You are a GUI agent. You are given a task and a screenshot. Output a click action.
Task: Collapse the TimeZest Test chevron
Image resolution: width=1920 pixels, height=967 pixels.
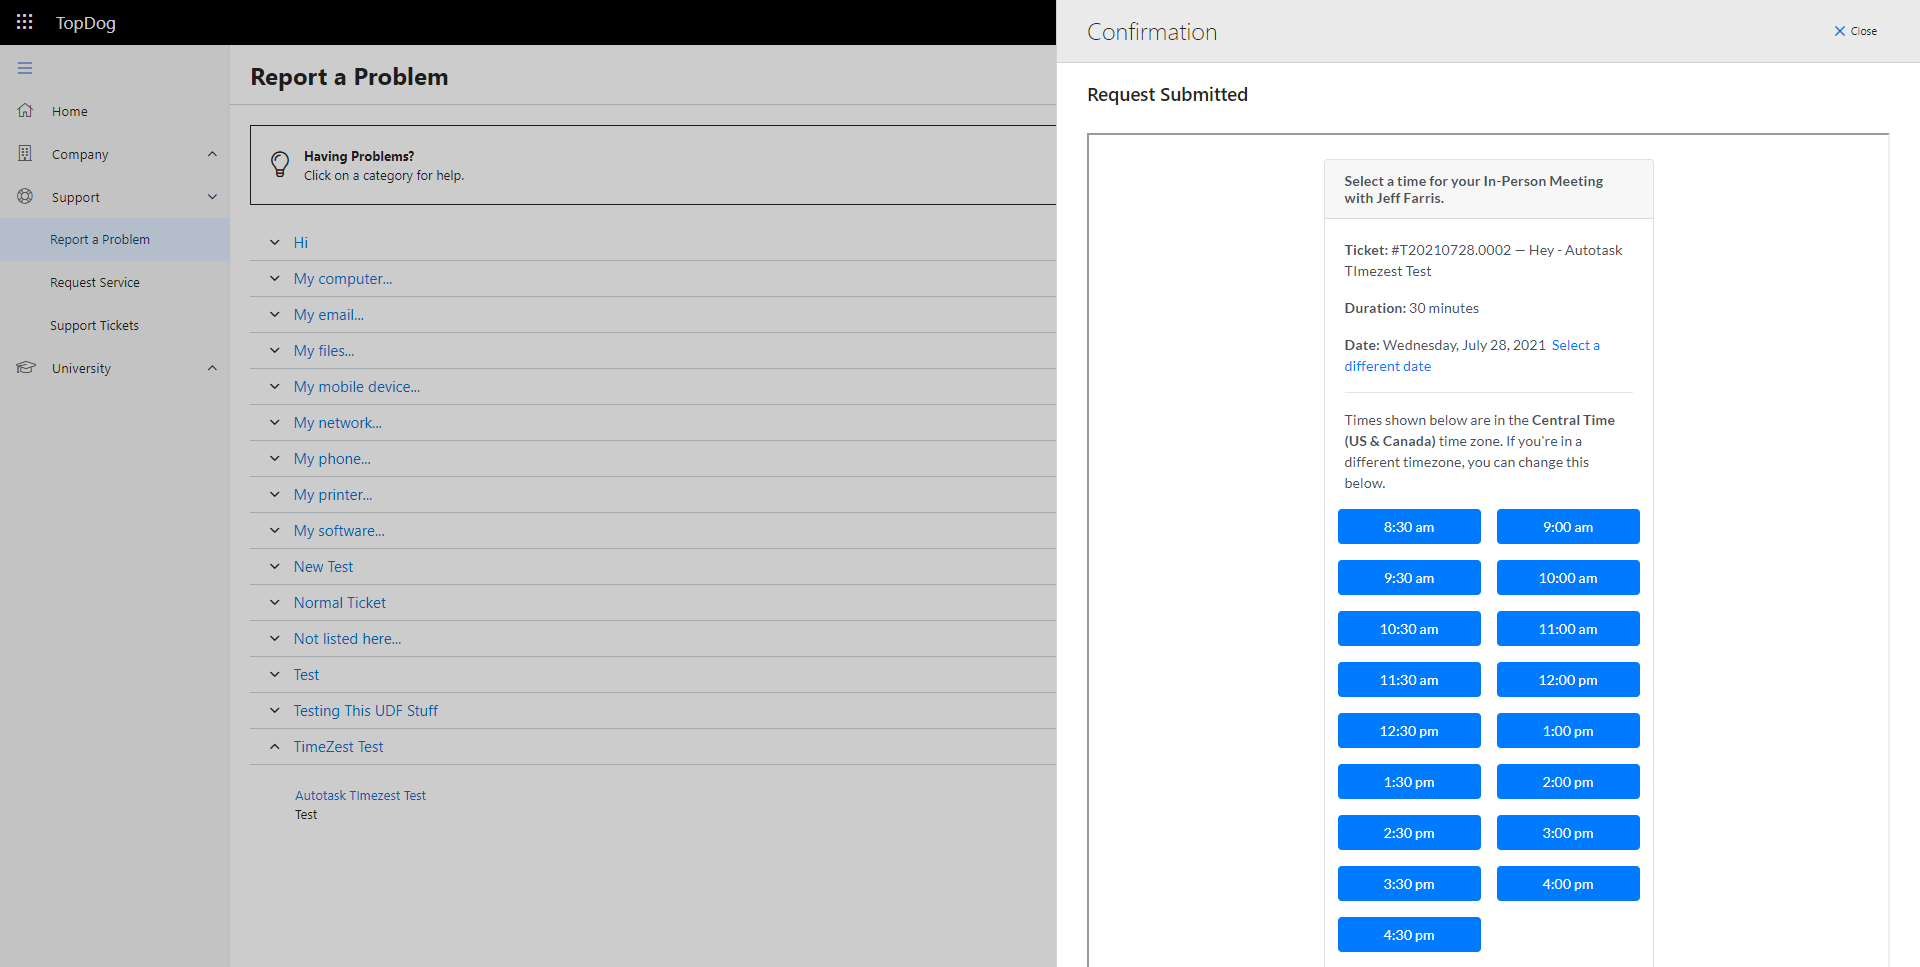[x=275, y=747]
